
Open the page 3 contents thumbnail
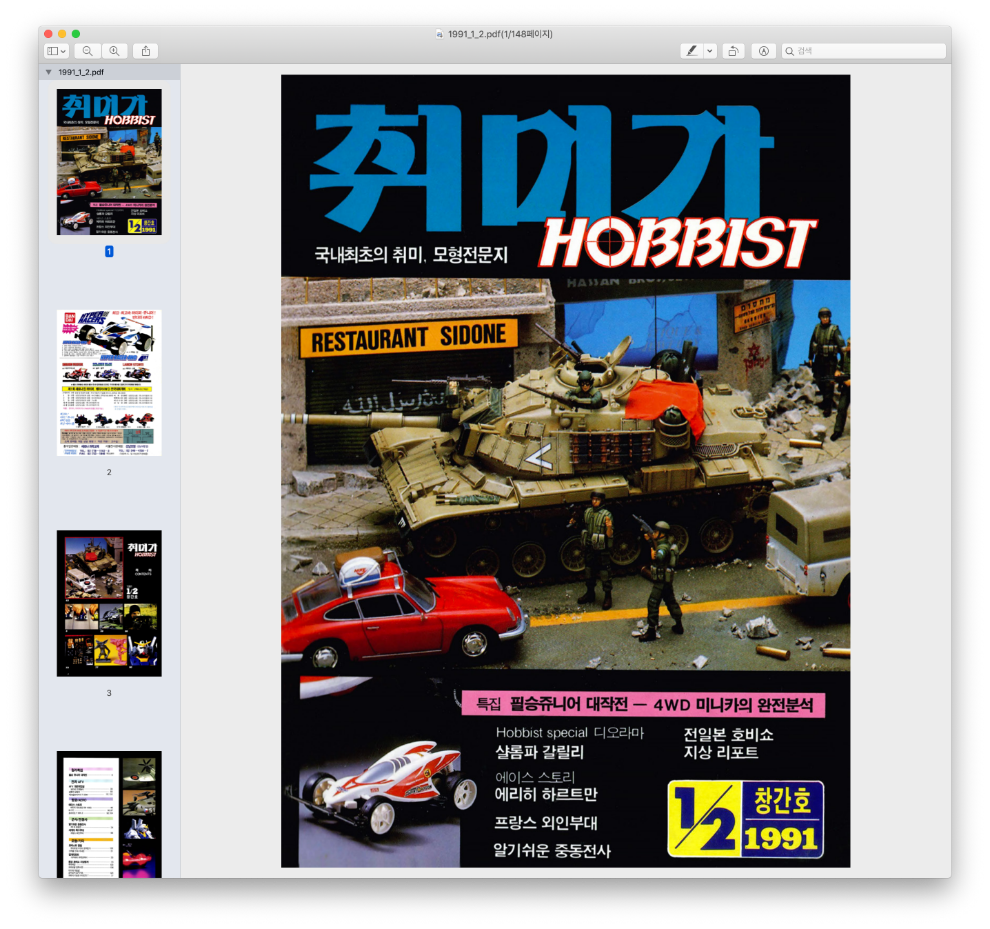point(109,603)
